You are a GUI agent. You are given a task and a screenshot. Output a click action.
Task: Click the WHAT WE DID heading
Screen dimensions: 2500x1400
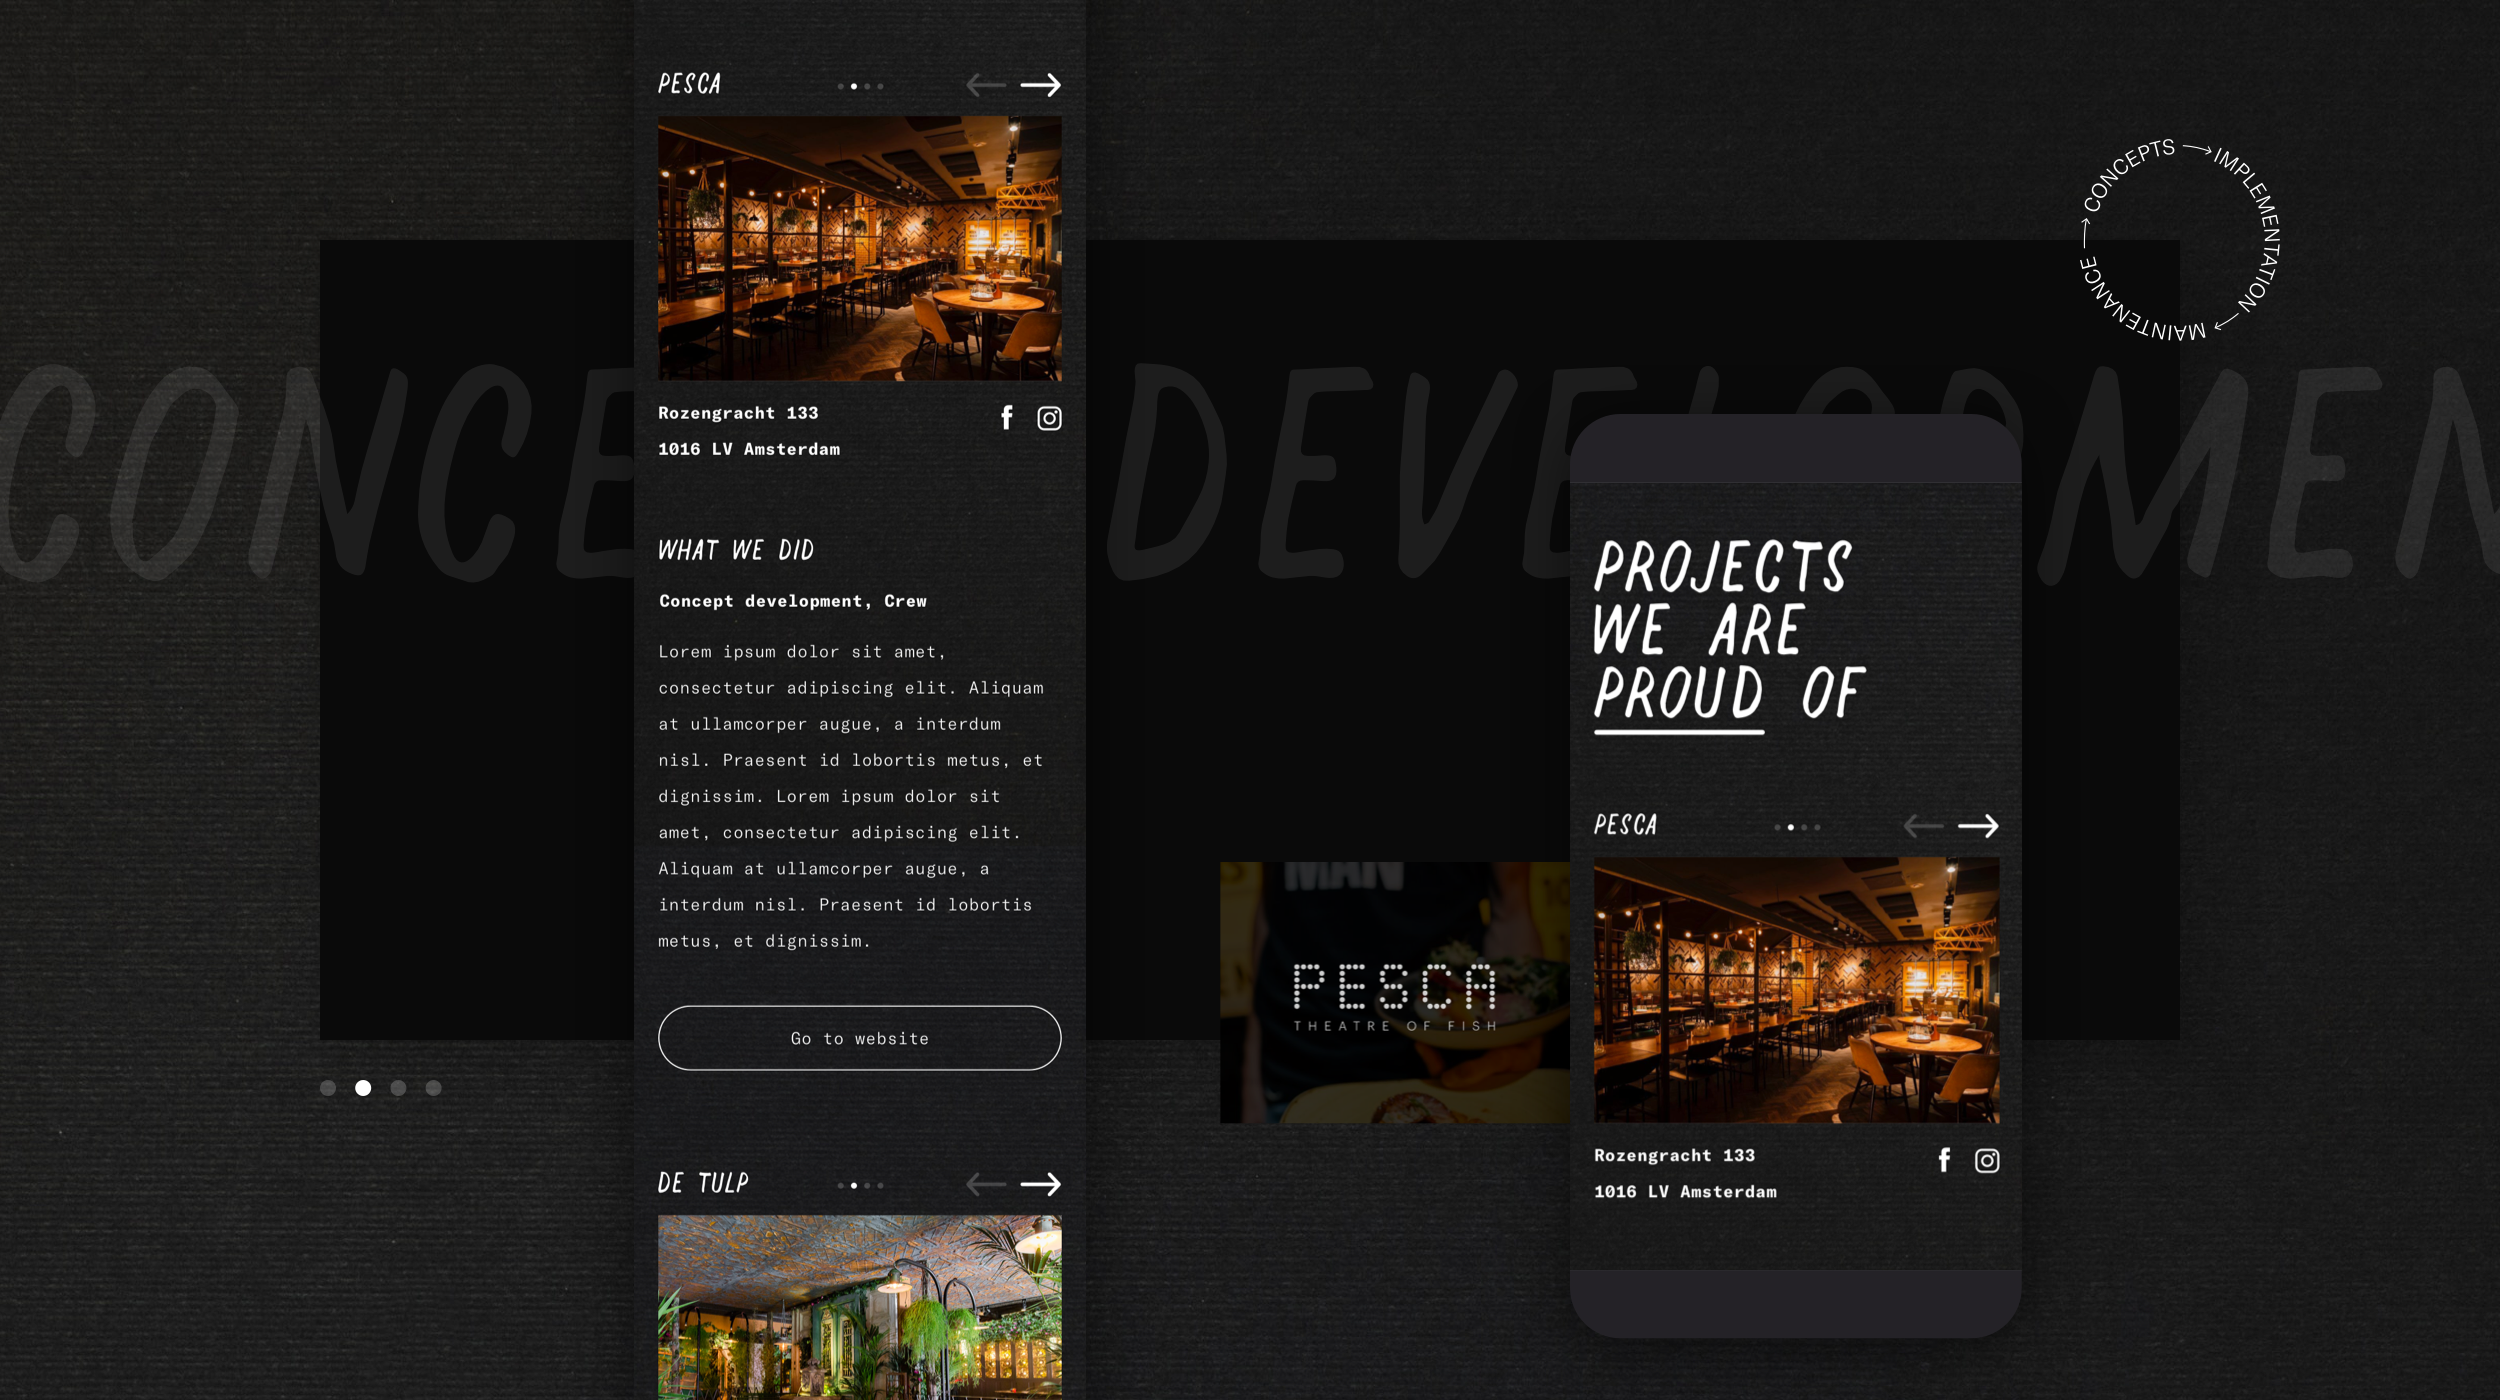click(736, 550)
